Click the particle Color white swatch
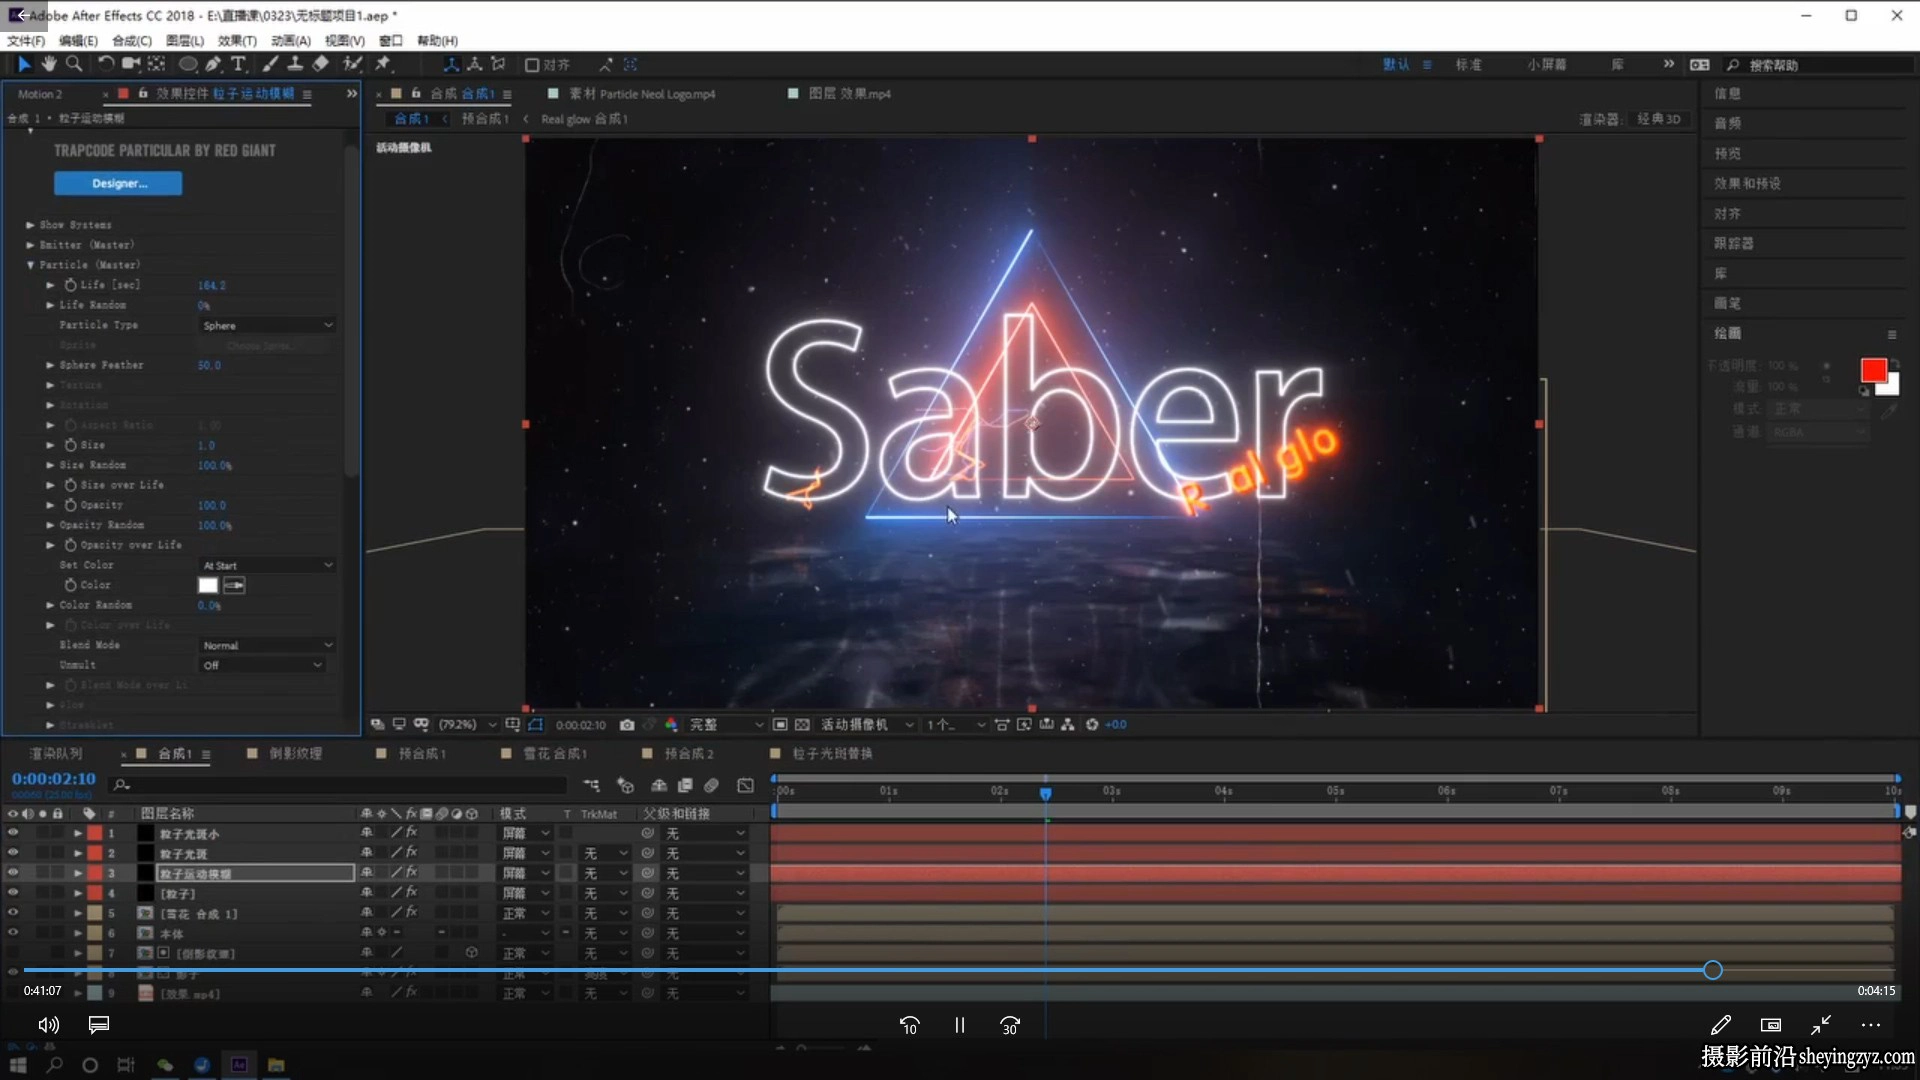Image resolution: width=1920 pixels, height=1080 pixels. 208,586
